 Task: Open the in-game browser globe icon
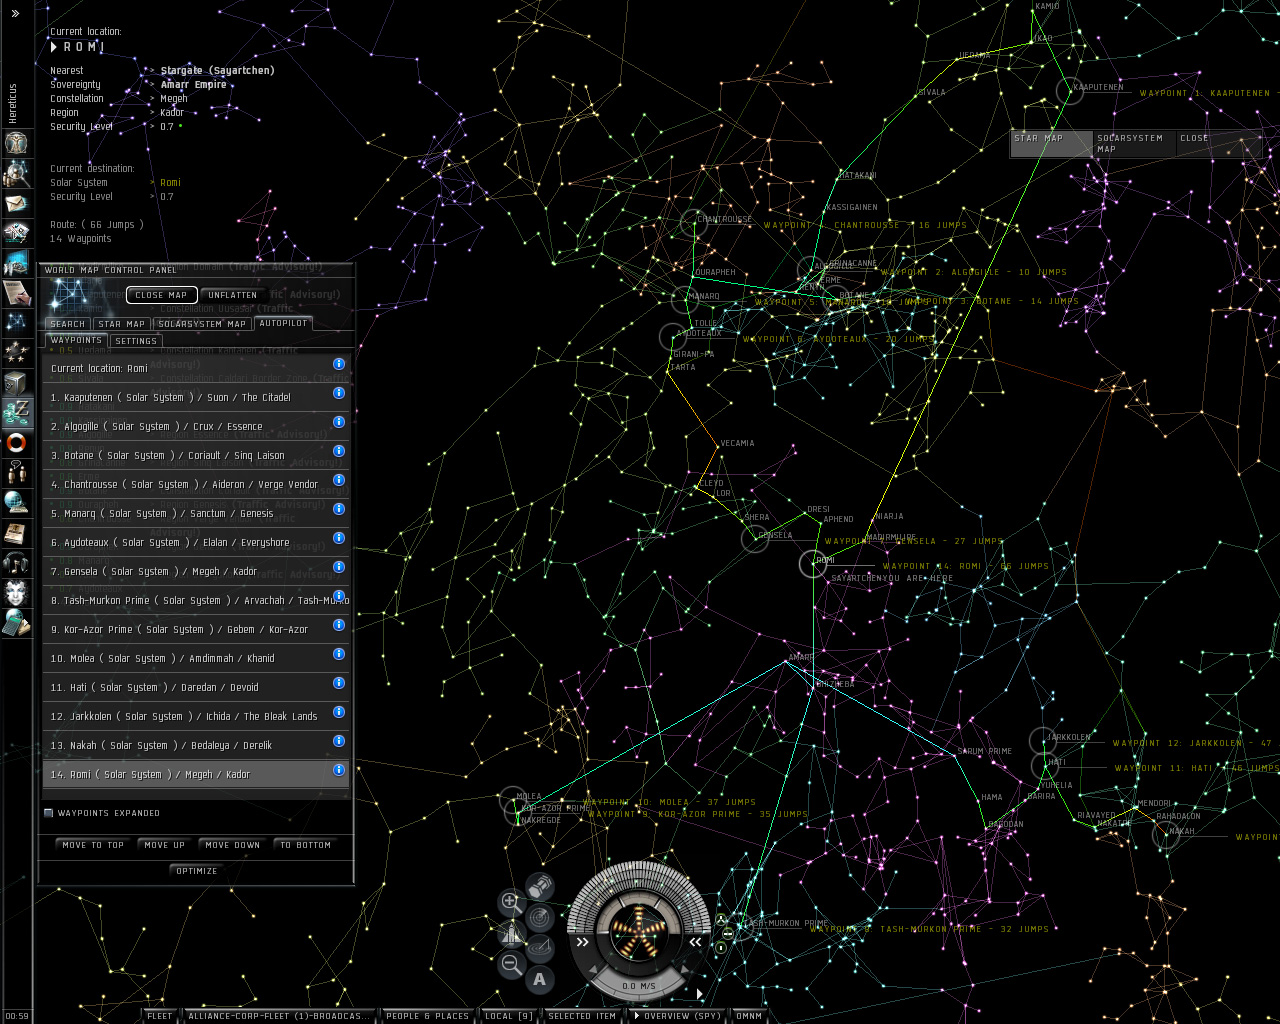pos(16,502)
